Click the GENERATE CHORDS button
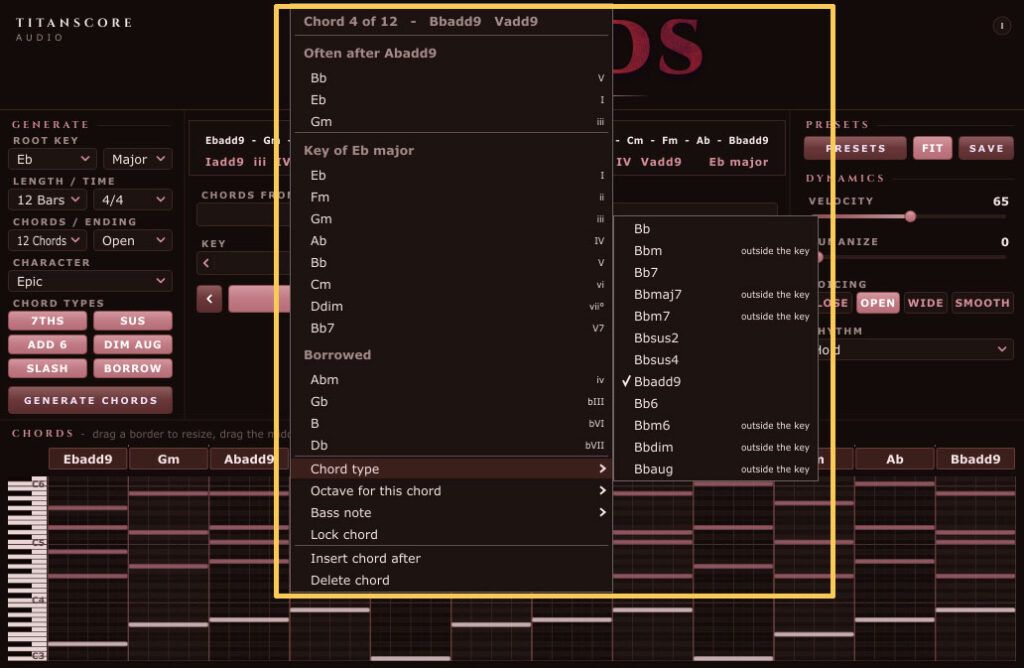This screenshot has width=1024, height=668. pos(90,400)
